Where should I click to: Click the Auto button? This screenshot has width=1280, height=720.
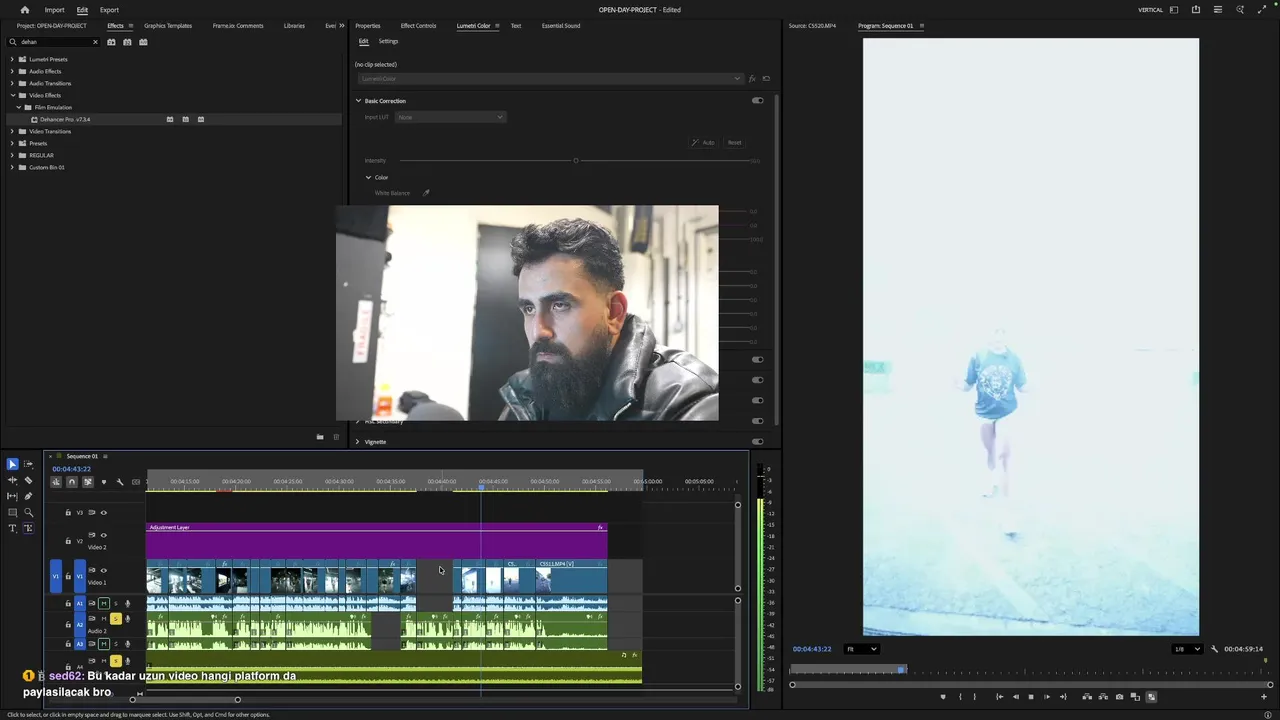(x=704, y=142)
